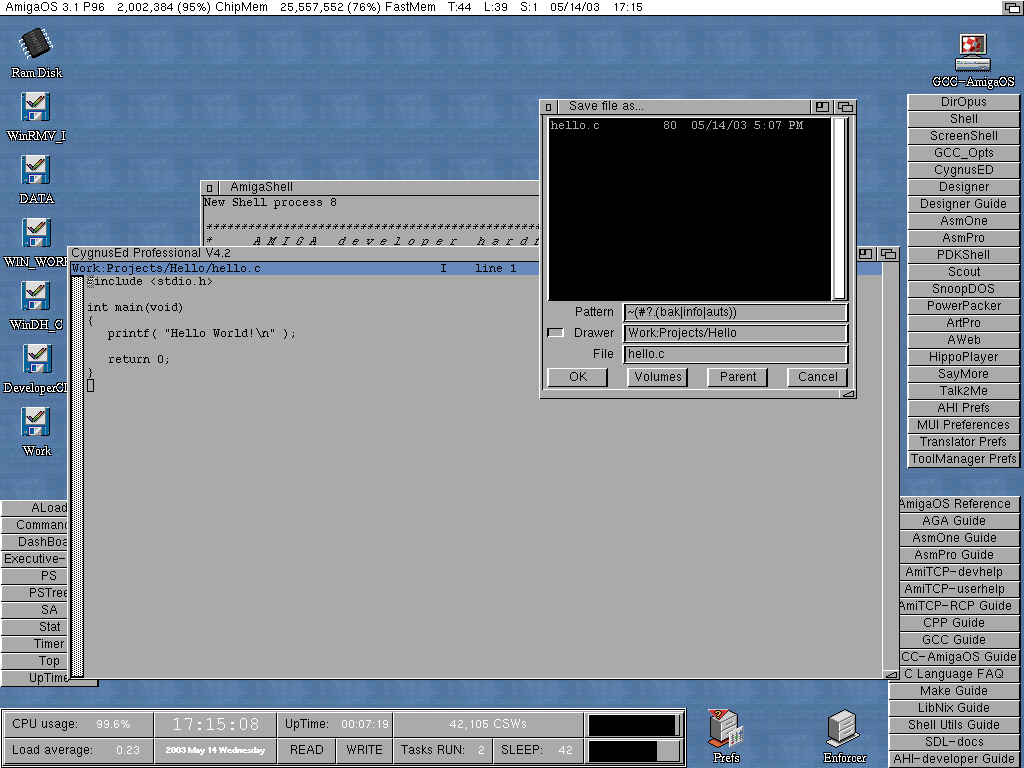Confirm saving with the OK button
Image resolution: width=1024 pixels, height=768 pixels.
[577, 377]
